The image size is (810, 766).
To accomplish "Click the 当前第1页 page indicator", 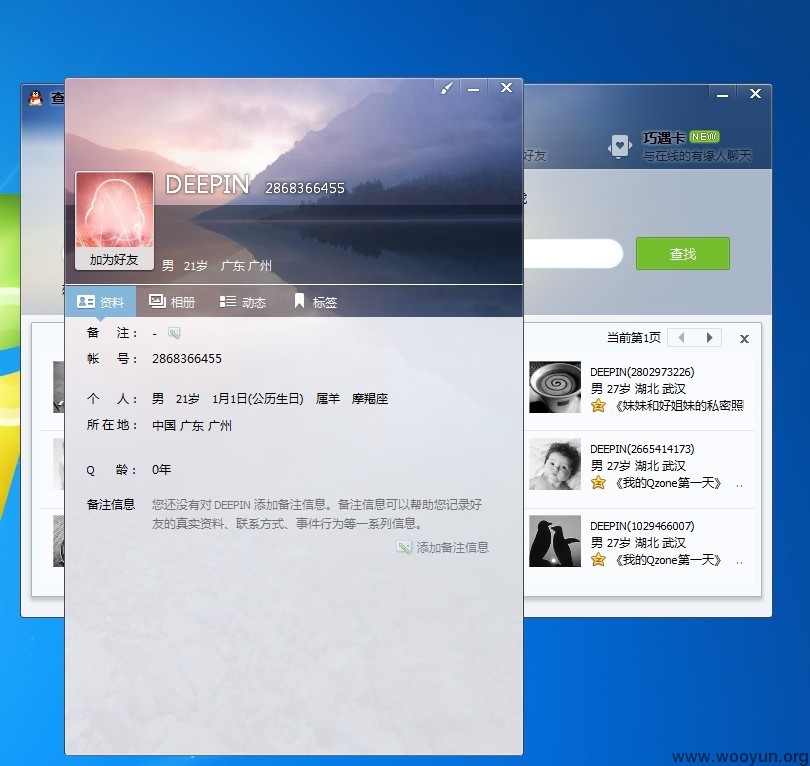I will (633, 338).
